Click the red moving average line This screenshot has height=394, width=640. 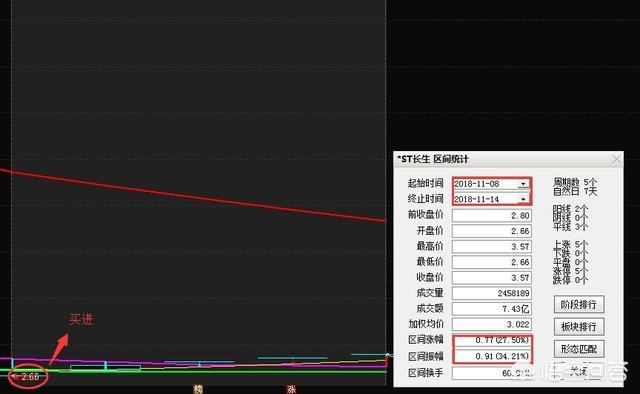click(193, 196)
